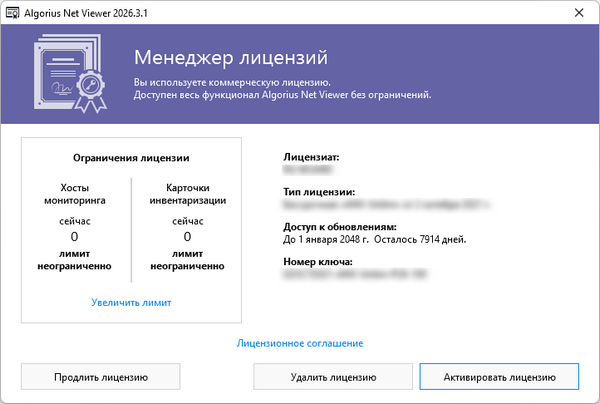
Task: Click 'Algorius Net Viewer 2026.3.1' window title
Action: 86,13
